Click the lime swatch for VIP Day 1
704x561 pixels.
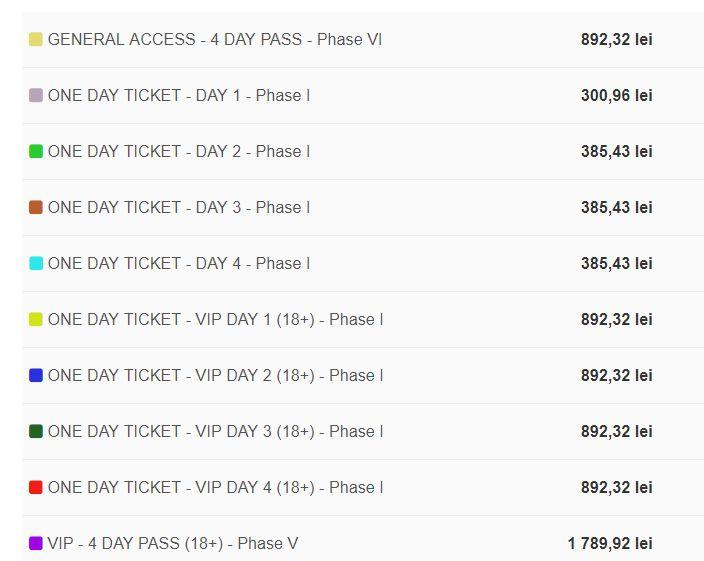click(36, 320)
